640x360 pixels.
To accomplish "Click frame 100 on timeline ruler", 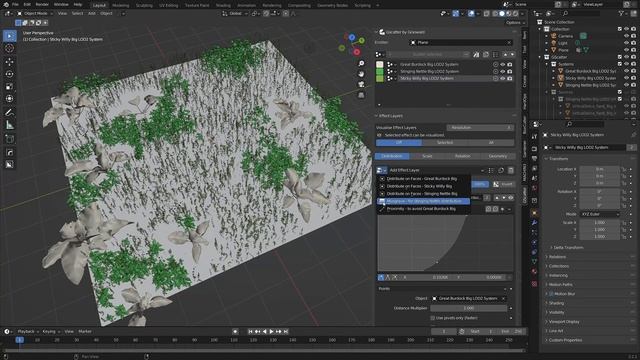I will [x=214, y=340].
